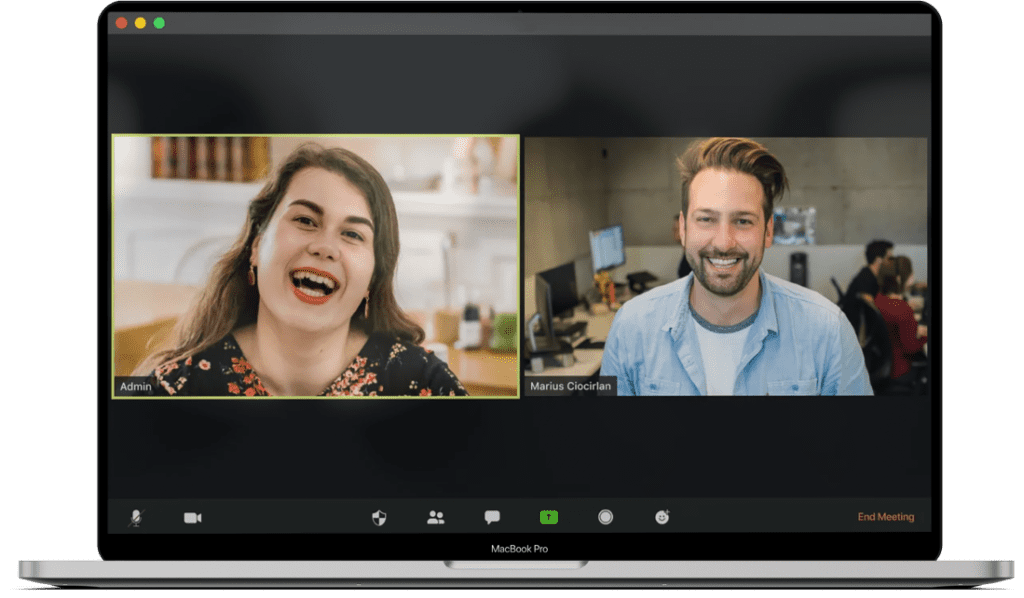Click the Marius Ciocirlan name label
Screen dimensions: 1024x598
[x=570, y=386]
